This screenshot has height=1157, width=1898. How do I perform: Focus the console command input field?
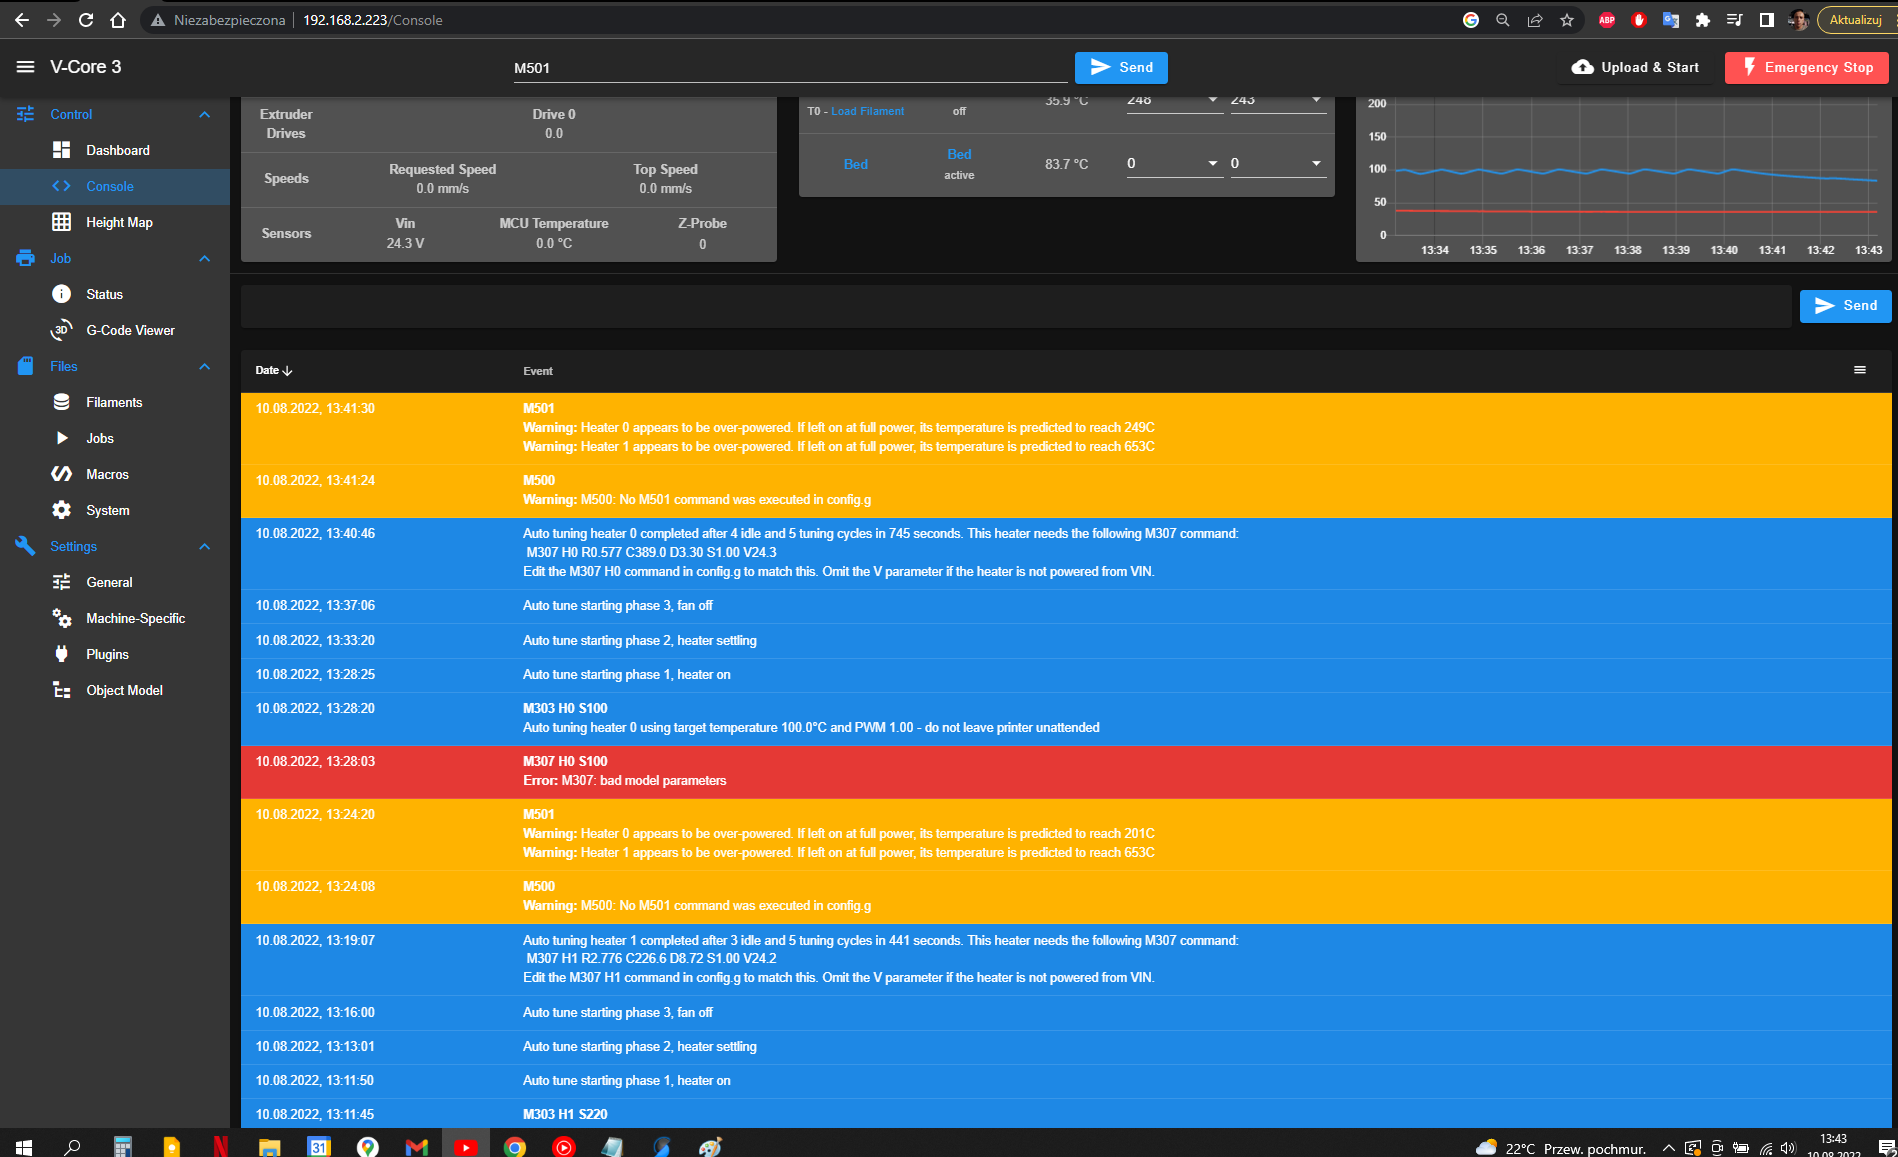click(x=1016, y=306)
